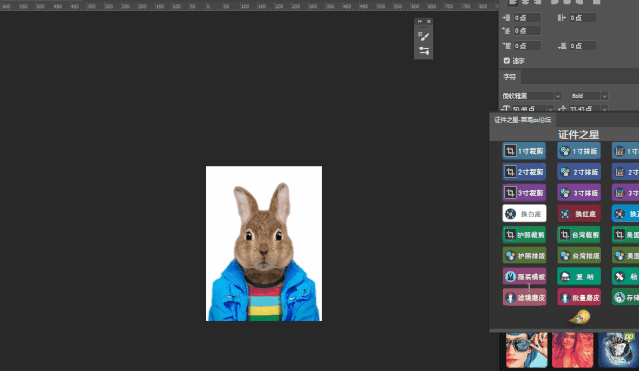This screenshot has width=639, height=371.
Task: Click the left indent input field
Action: coord(527,18)
